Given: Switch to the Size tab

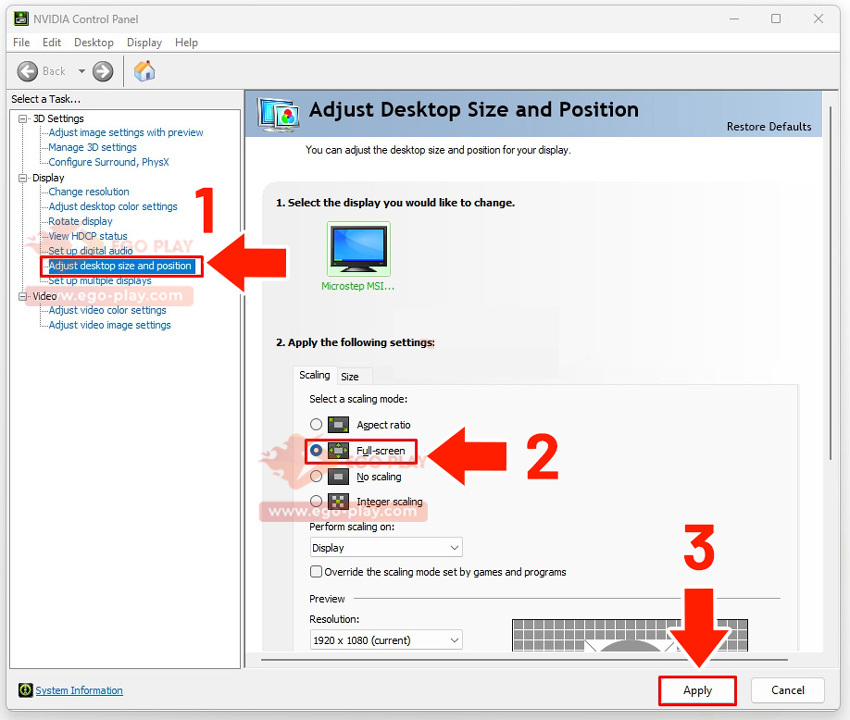Looking at the screenshot, I should tap(349, 377).
